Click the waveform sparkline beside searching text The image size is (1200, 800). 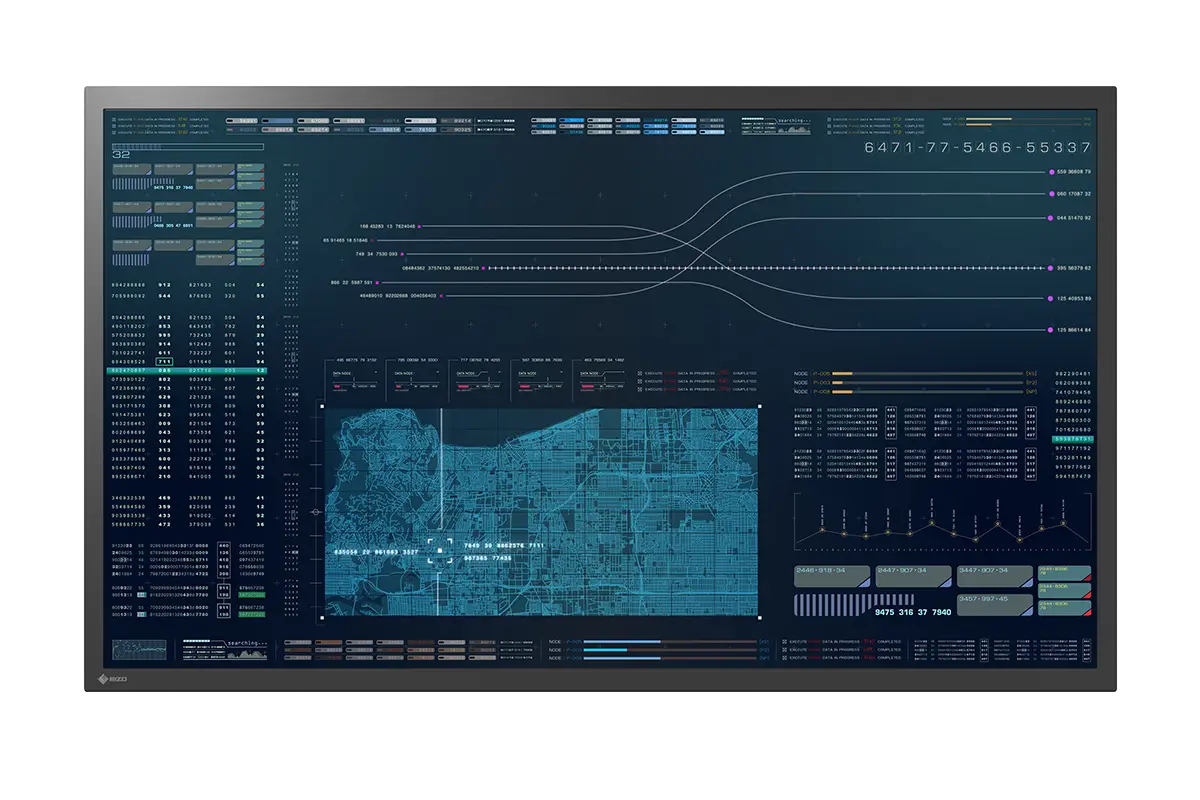click(247, 653)
